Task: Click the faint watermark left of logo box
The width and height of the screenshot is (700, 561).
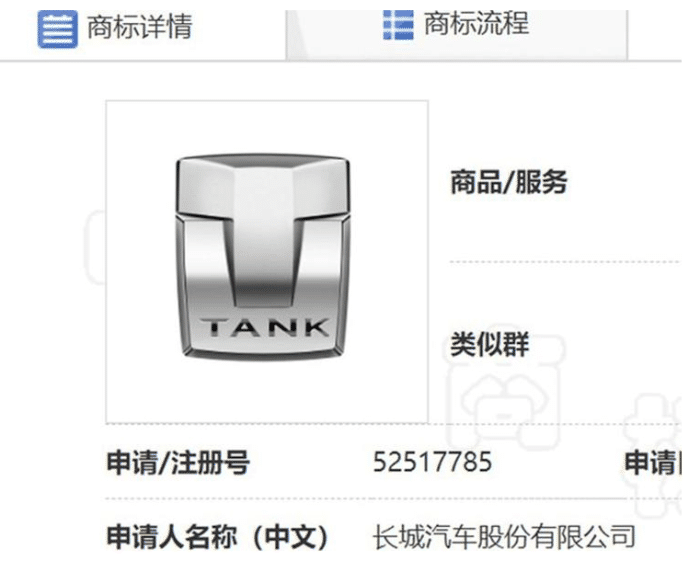Action: click(95, 248)
